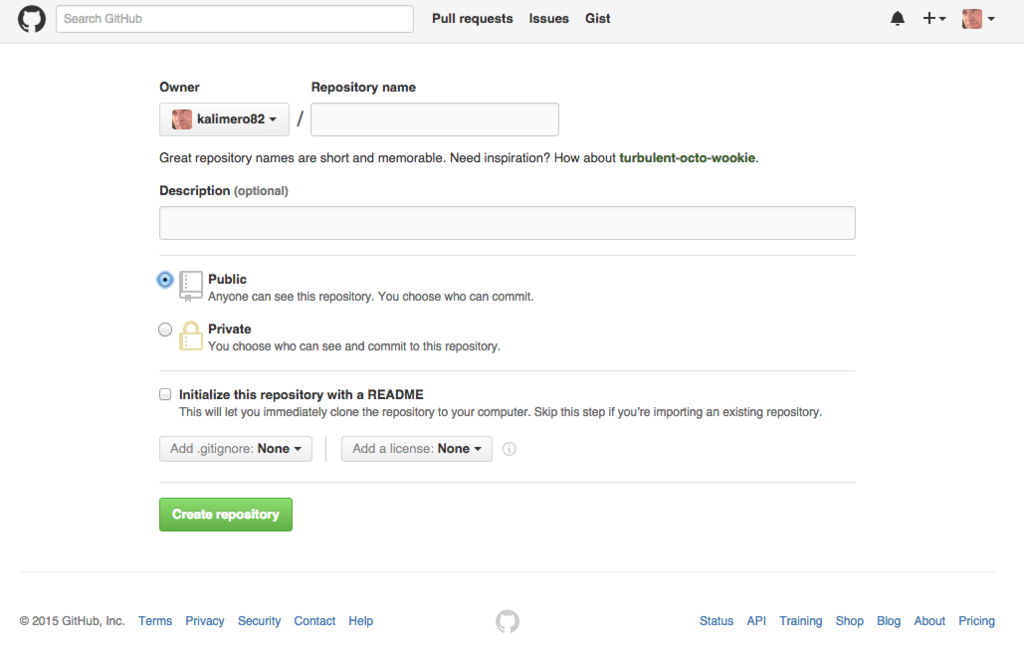The width and height of the screenshot is (1024, 648).
Task: Select the Private radio button
Action: tap(165, 329)
